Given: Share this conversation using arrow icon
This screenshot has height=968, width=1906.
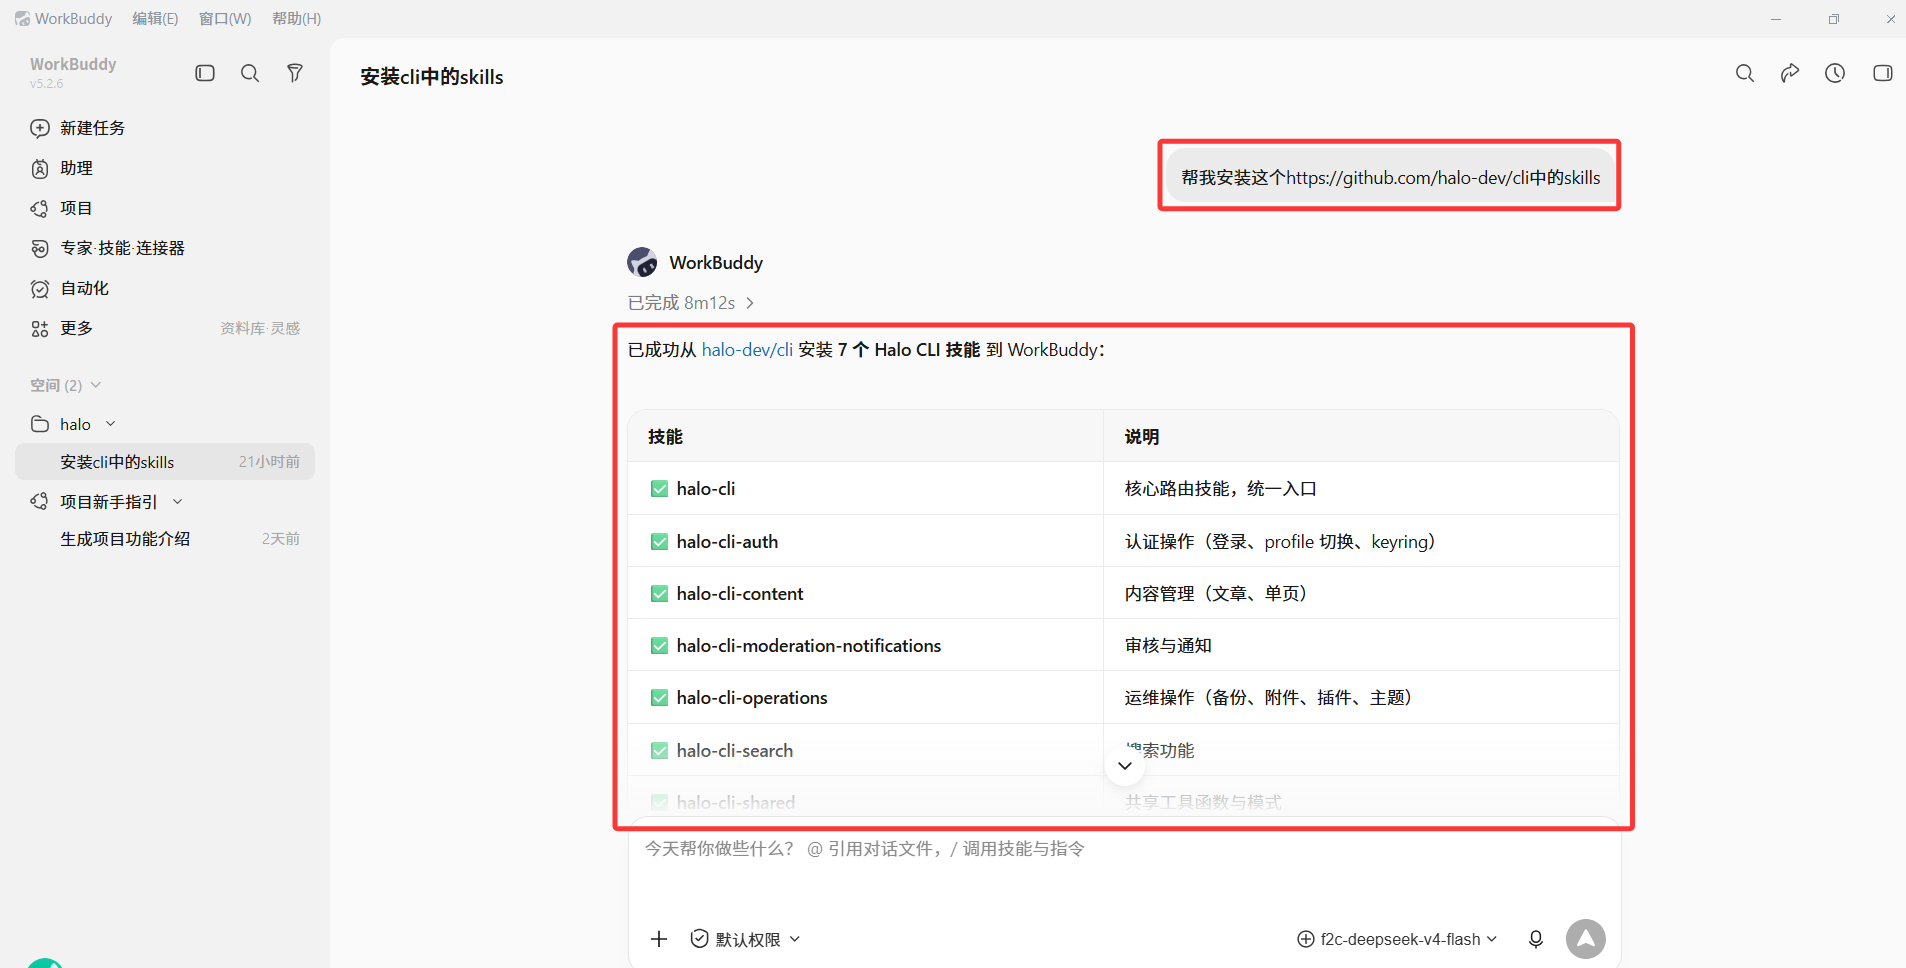Looking at the screenshot, I should pyautogui.click(x=1790, y=73).
